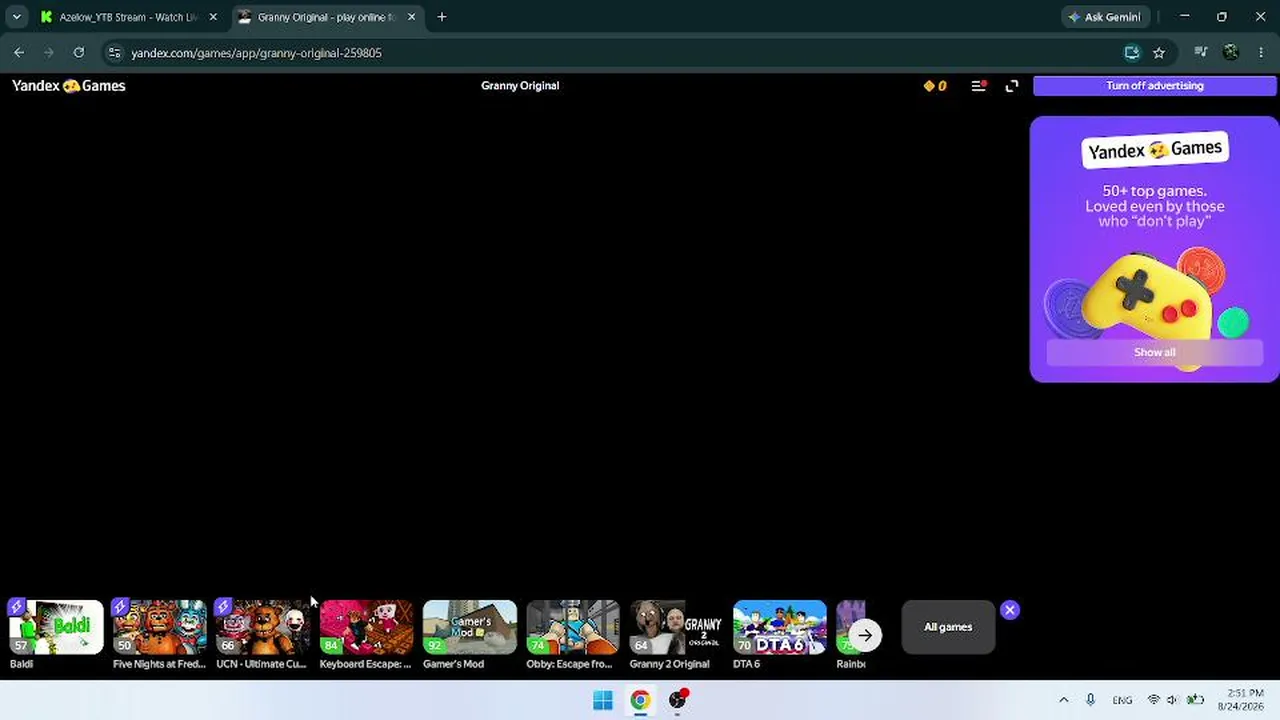
Task: Open the Yandex Games home logo
Action: (68, 86)
